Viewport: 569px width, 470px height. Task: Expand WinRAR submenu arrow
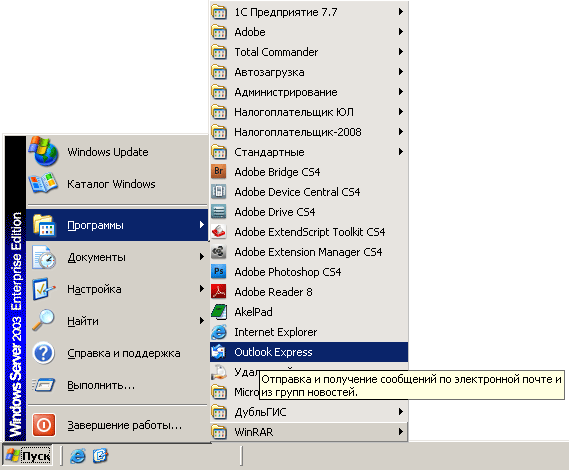pos(401,432)
